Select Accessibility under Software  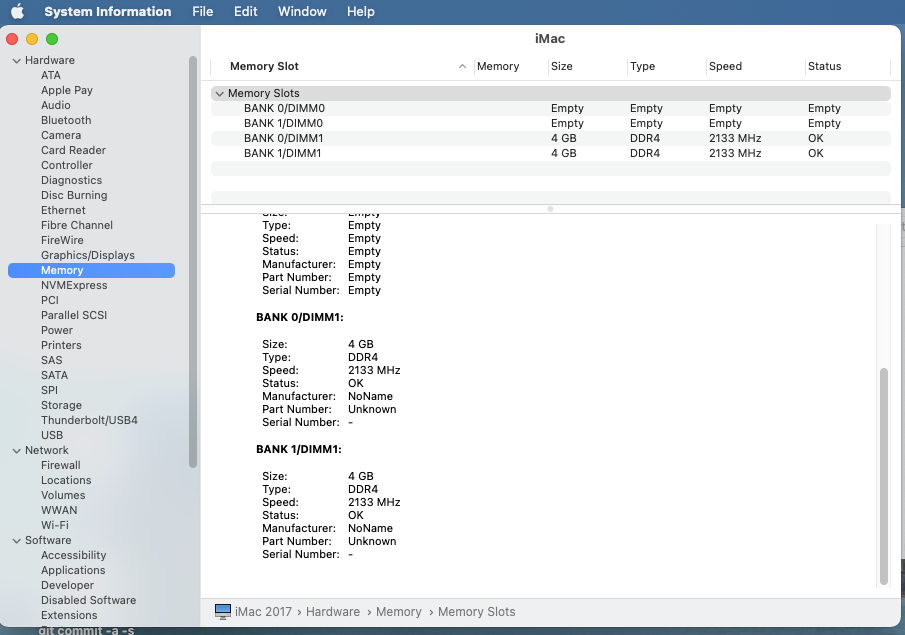(x=74, y=556)
